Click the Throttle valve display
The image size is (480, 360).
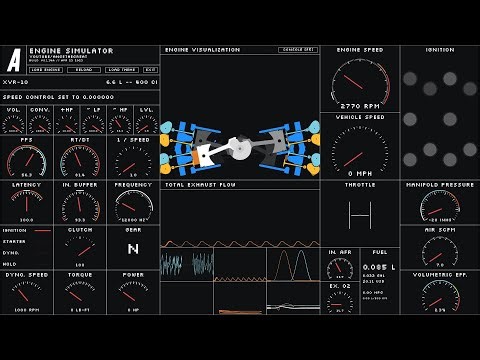tap(360, 214)
